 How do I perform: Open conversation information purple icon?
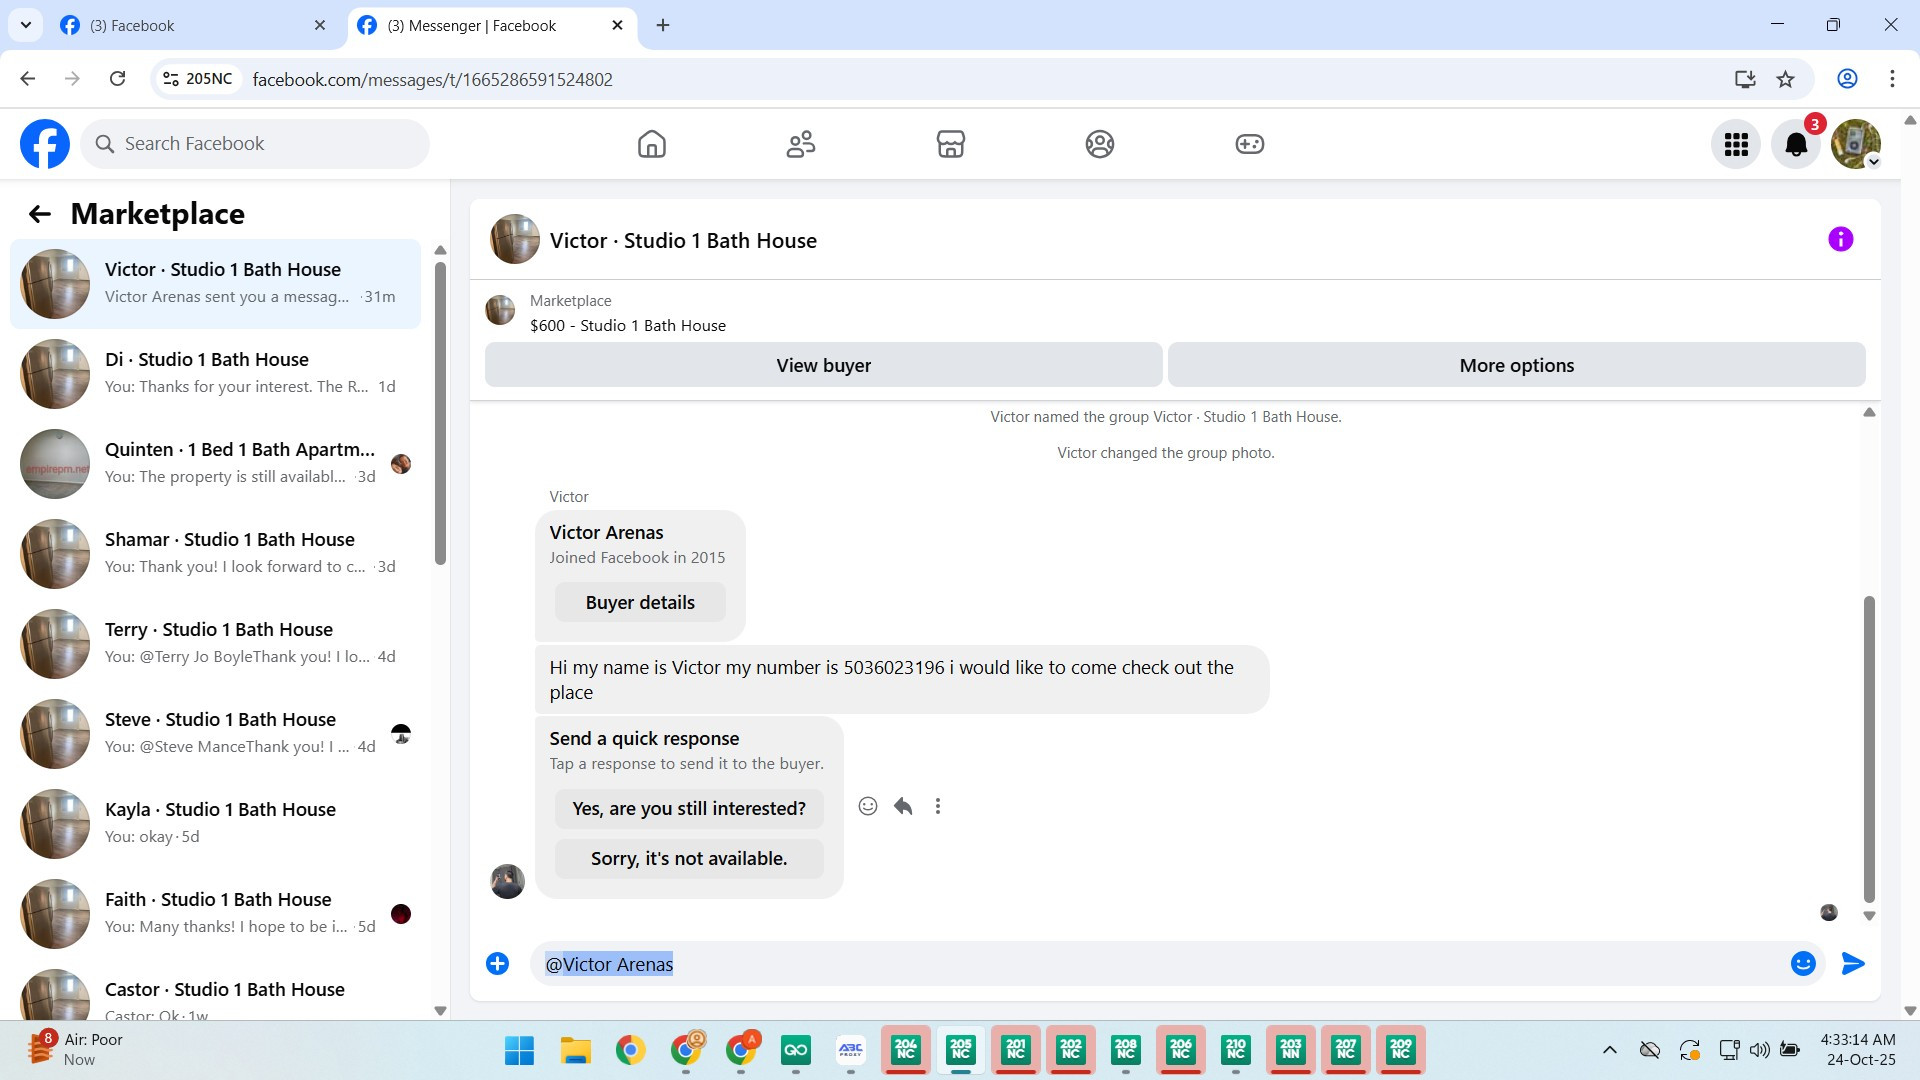(x=1840, y=239)
